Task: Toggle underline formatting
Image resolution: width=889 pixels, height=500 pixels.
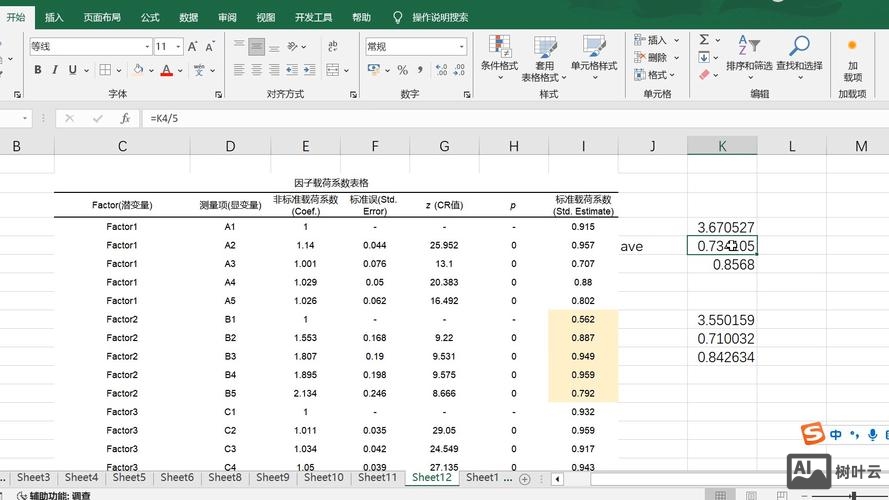Action: (73, 70)
